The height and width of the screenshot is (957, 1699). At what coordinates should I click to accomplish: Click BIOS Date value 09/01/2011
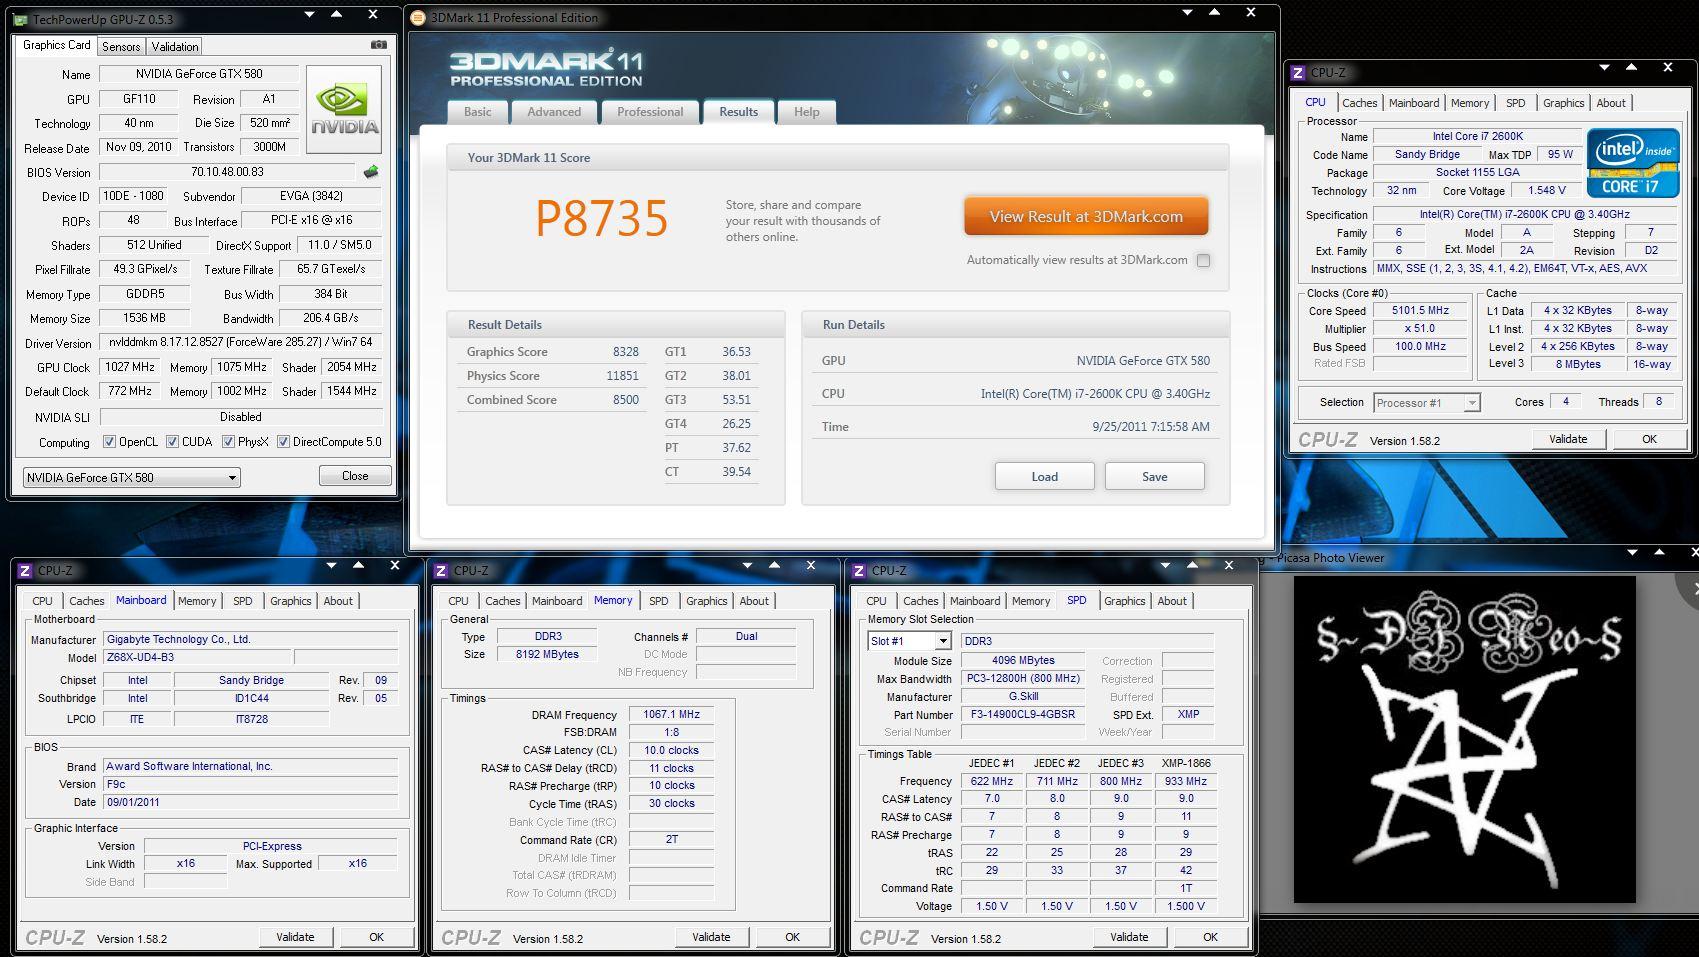pyautogui.click(x=250, y=802)
